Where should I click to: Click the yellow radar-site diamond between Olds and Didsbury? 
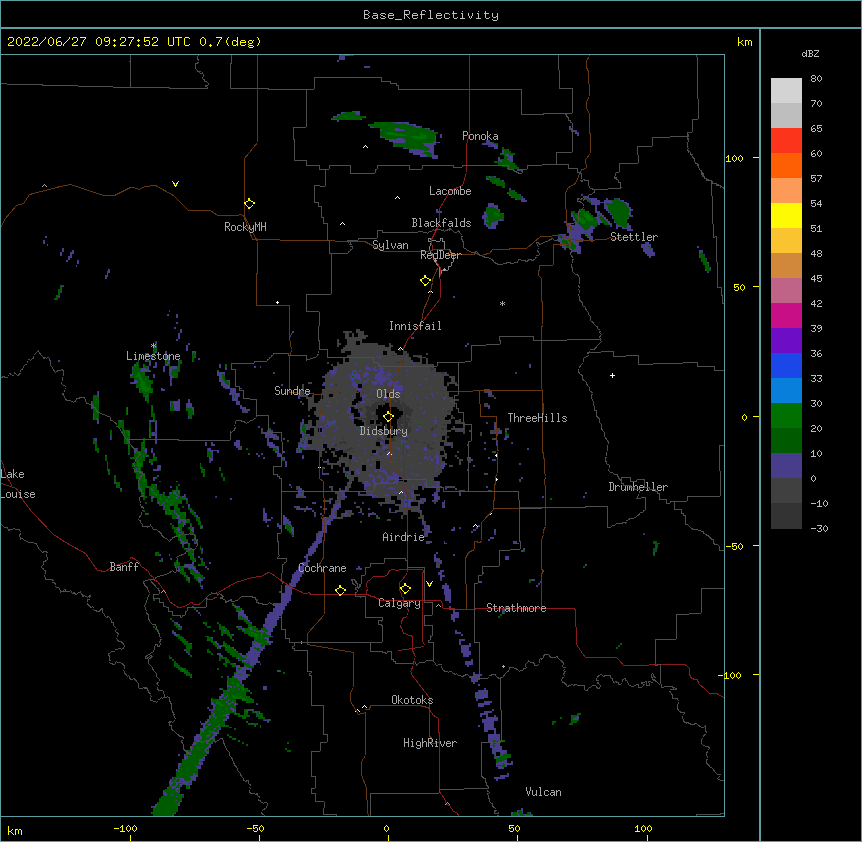click(388, 417)
